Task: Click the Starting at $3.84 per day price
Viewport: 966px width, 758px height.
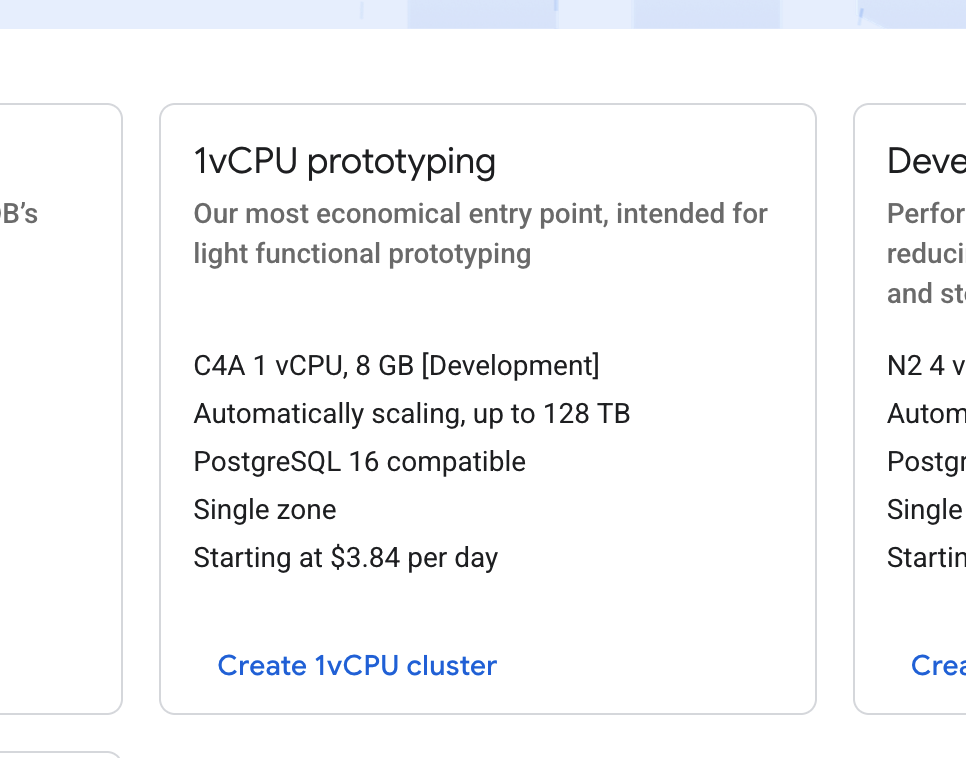Action: tap(346, 557)
